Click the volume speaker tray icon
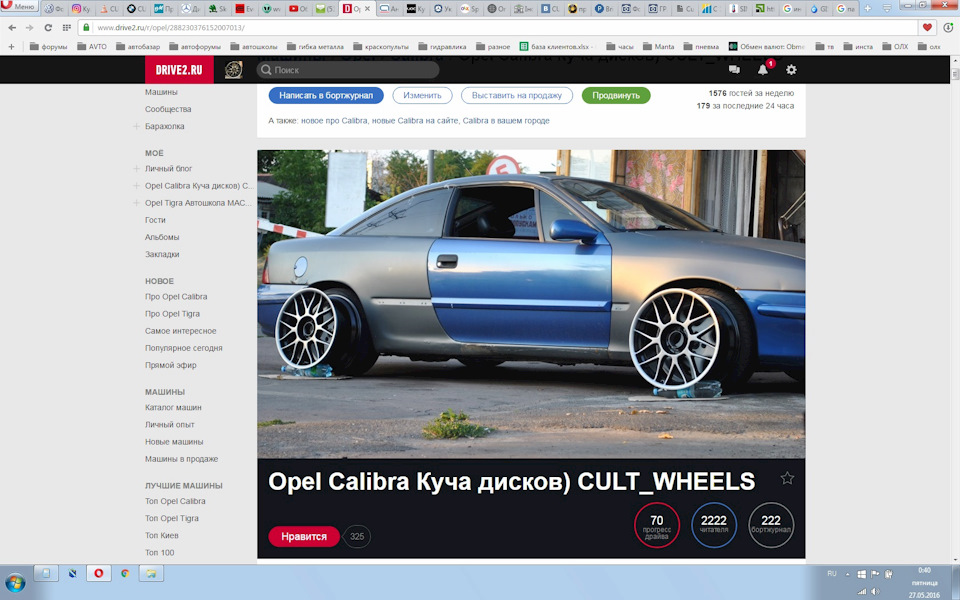Screen dimensions: 960x600 (x=876, y=591)
